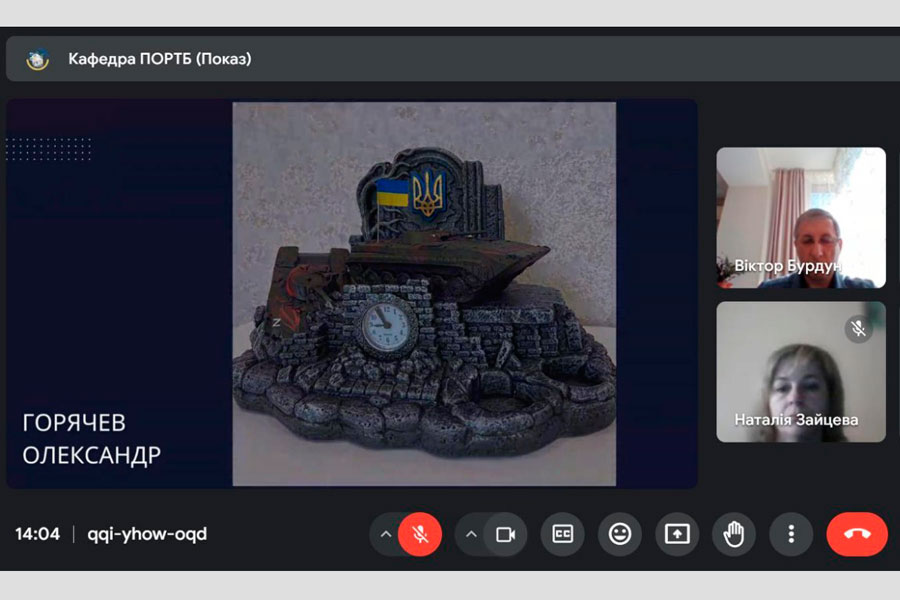The width and height of the screenshot is (900, 600).
Task: Leave the call with the red hang-up button
Action: [x=856, y=534]
